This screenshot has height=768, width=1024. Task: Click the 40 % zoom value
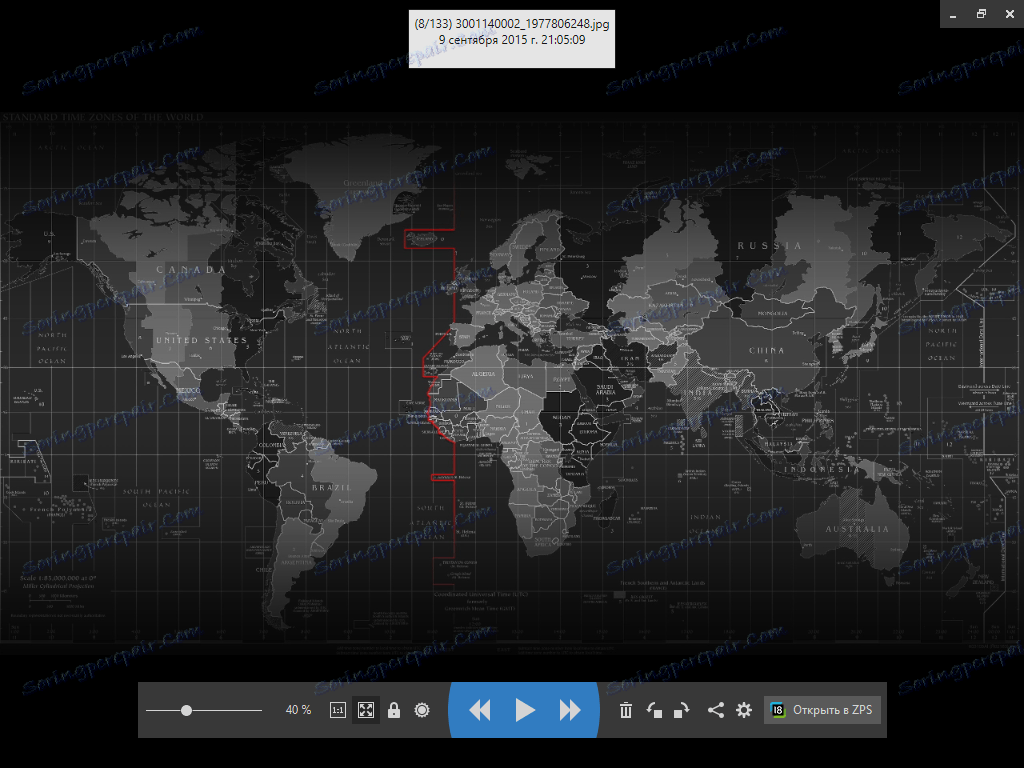[298, 710]
